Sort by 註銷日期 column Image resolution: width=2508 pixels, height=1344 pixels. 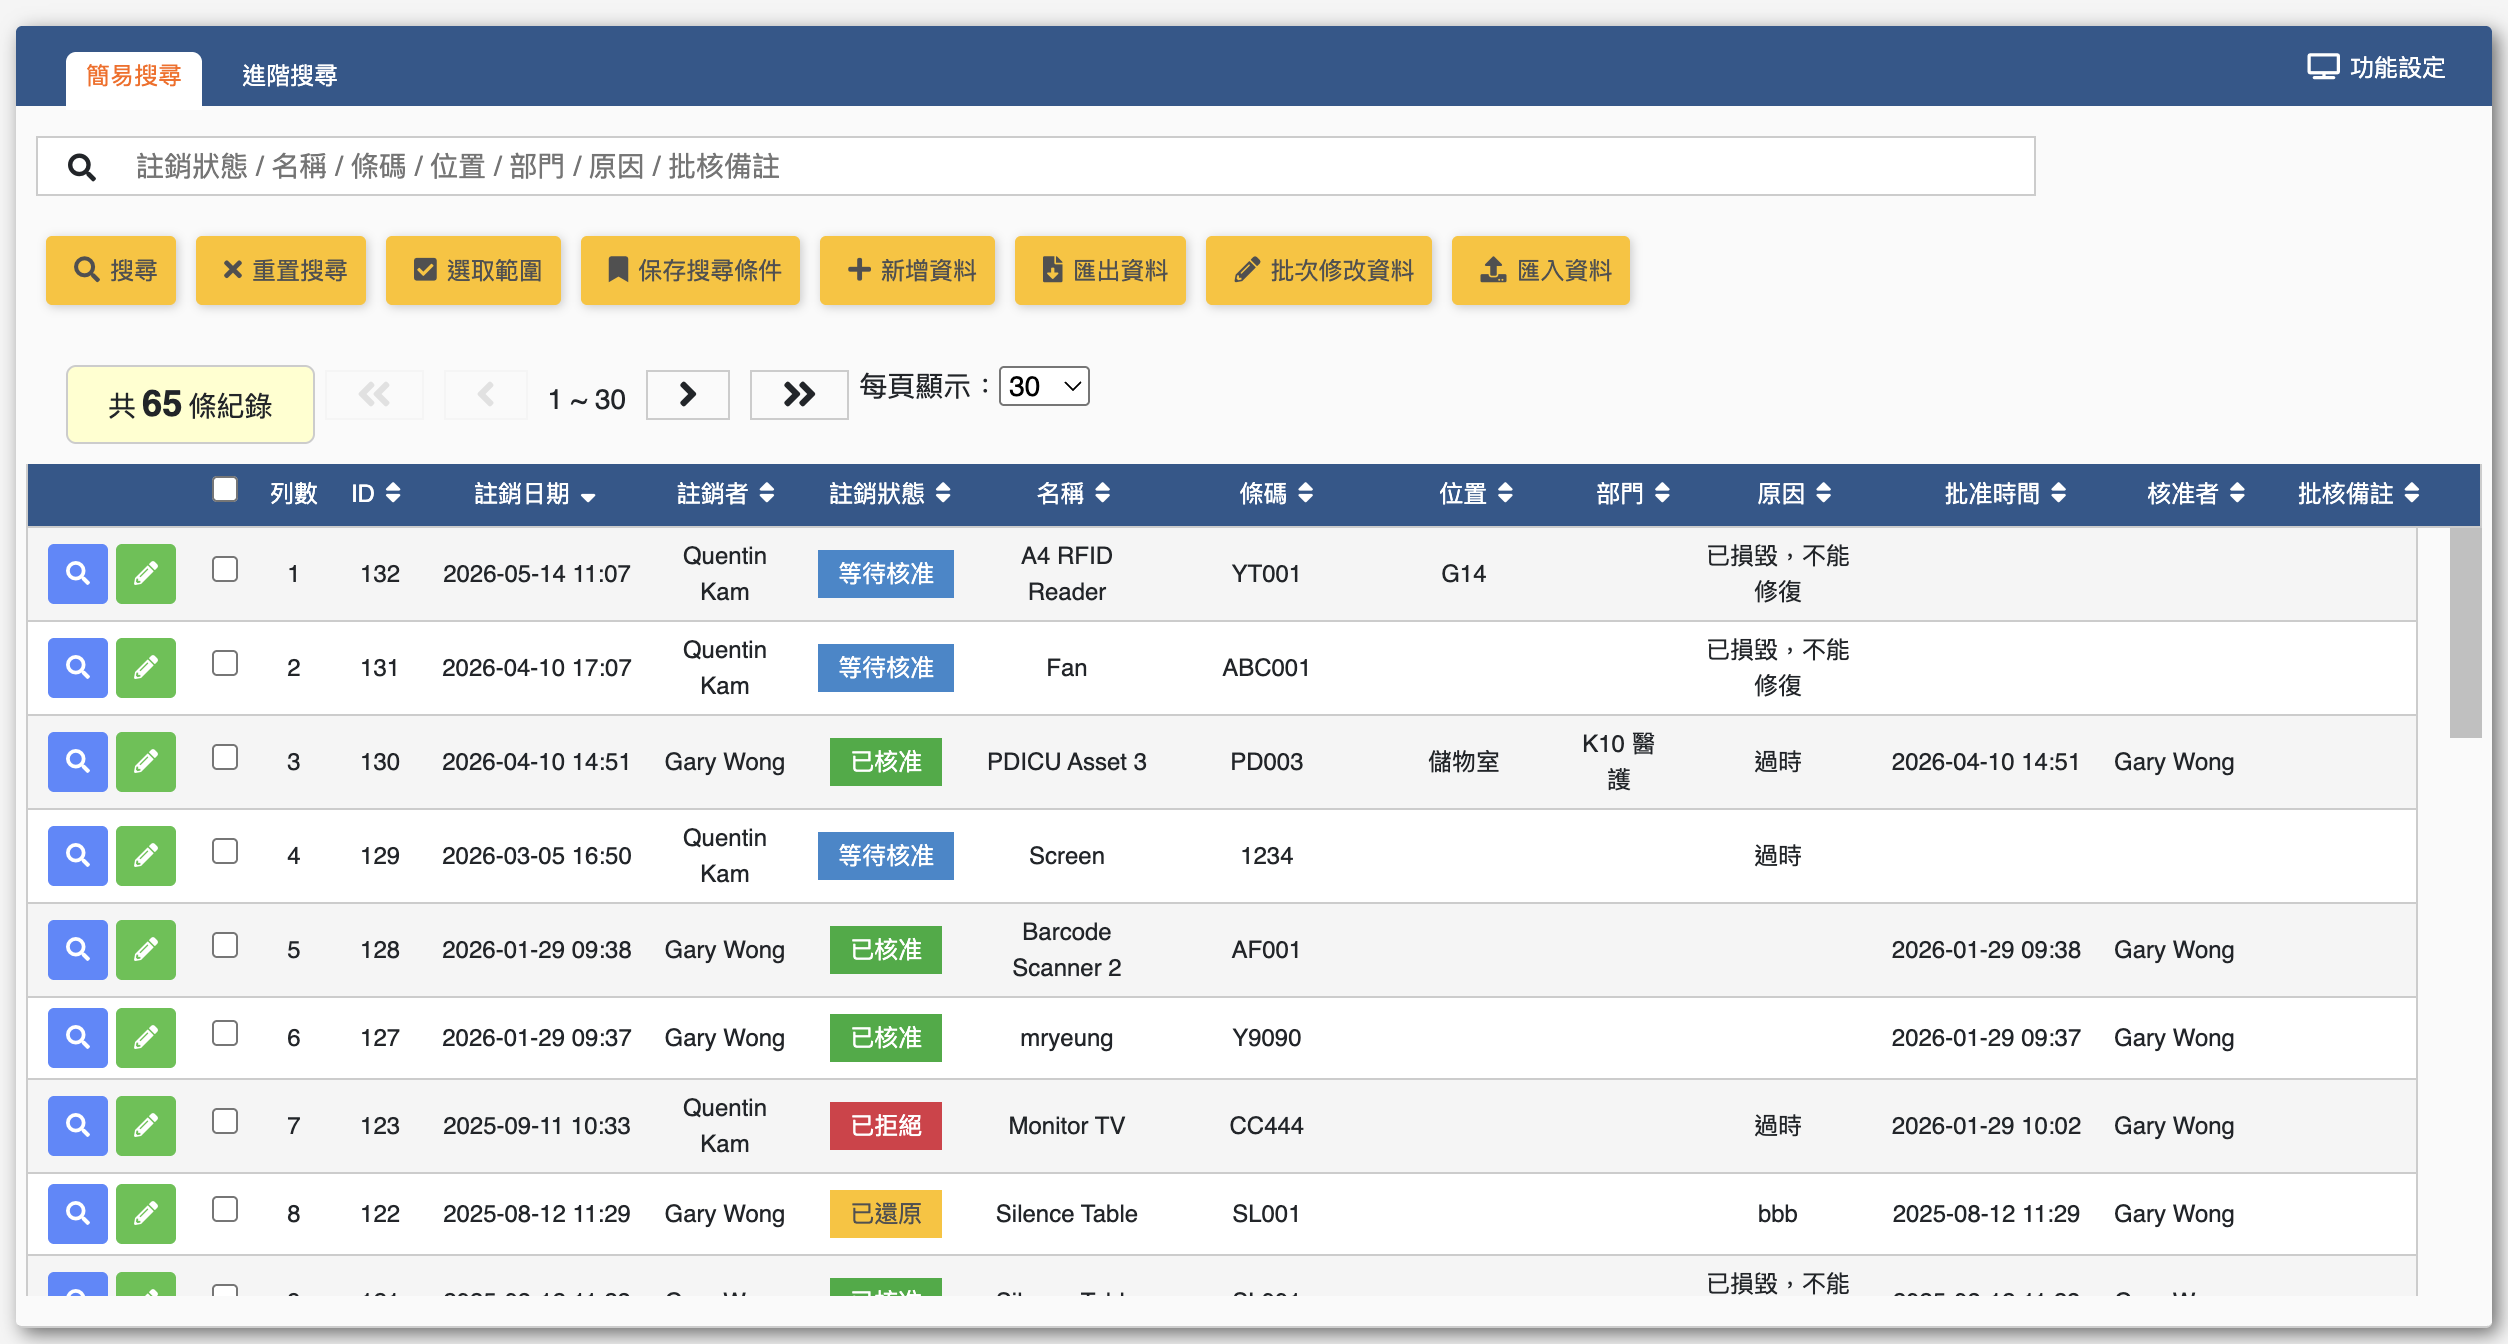(x=535, y=494)
